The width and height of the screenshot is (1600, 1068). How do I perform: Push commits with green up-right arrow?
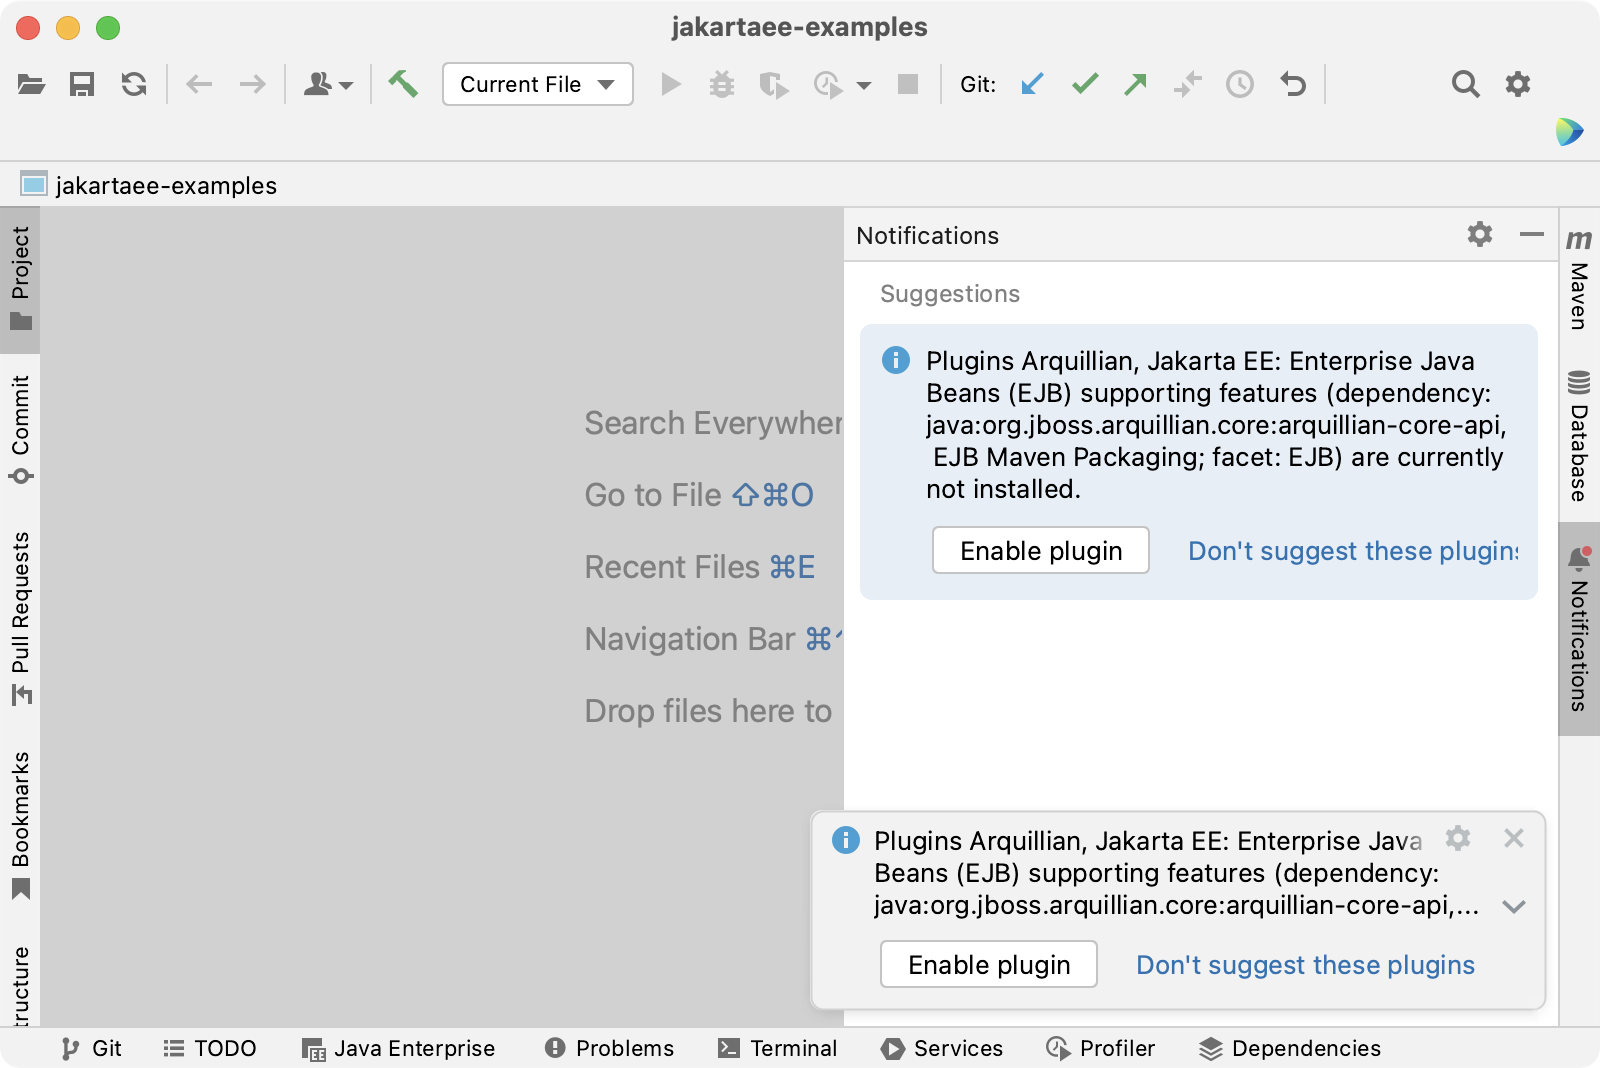tap(1136, 84)
